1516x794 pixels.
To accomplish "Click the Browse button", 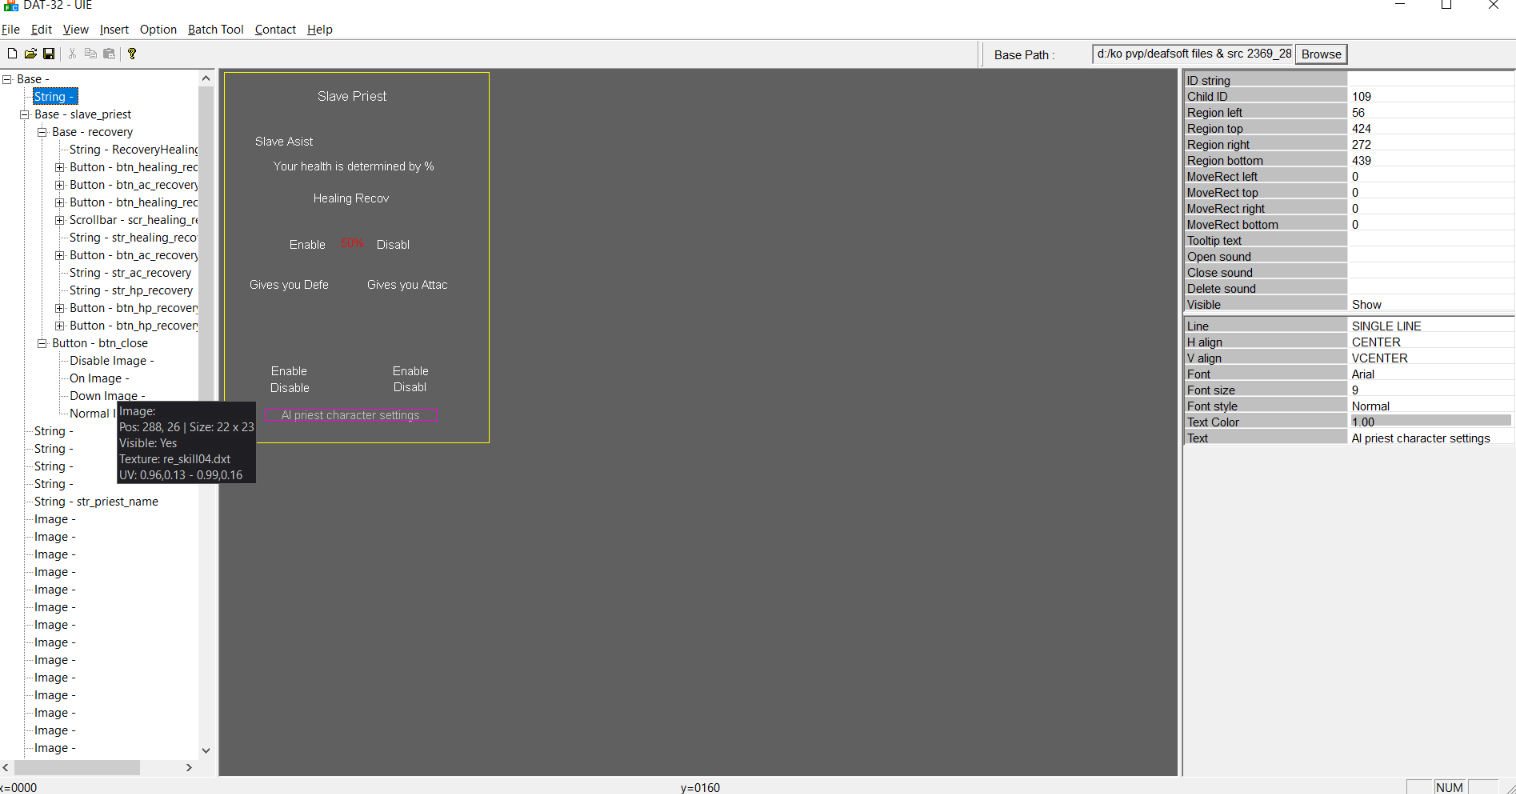I will click(x=1321, y=54).
